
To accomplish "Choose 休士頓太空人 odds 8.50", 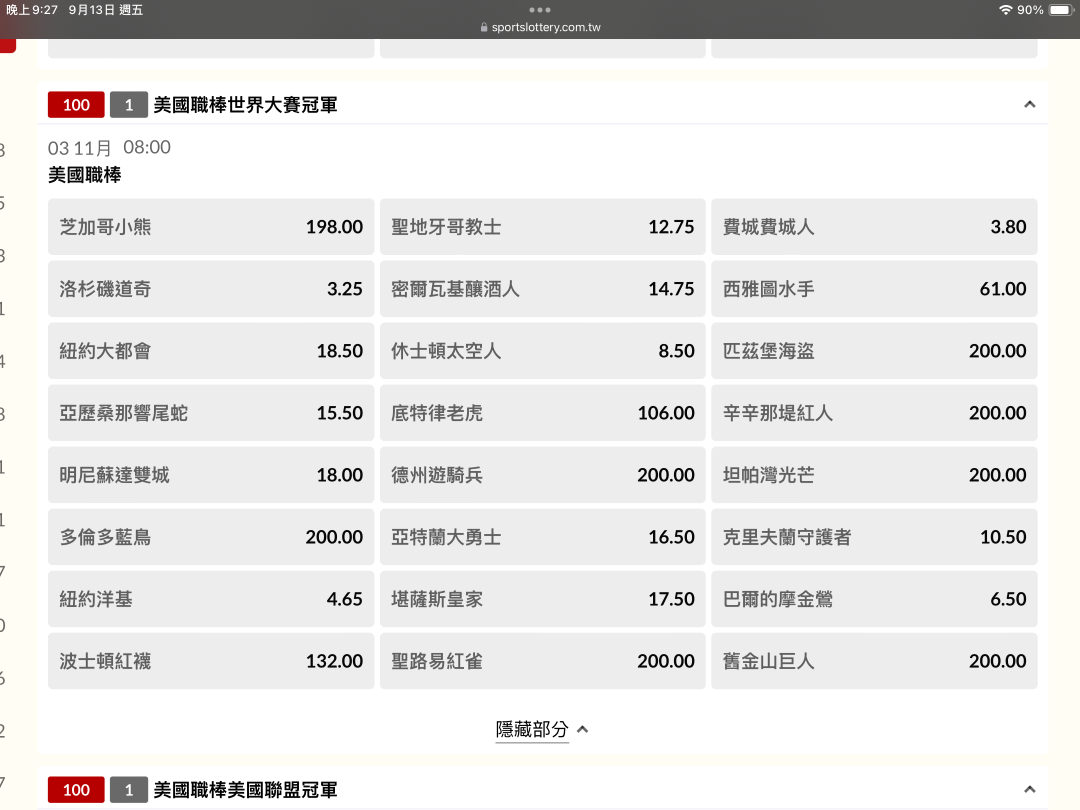I will [x=543, y=351].
